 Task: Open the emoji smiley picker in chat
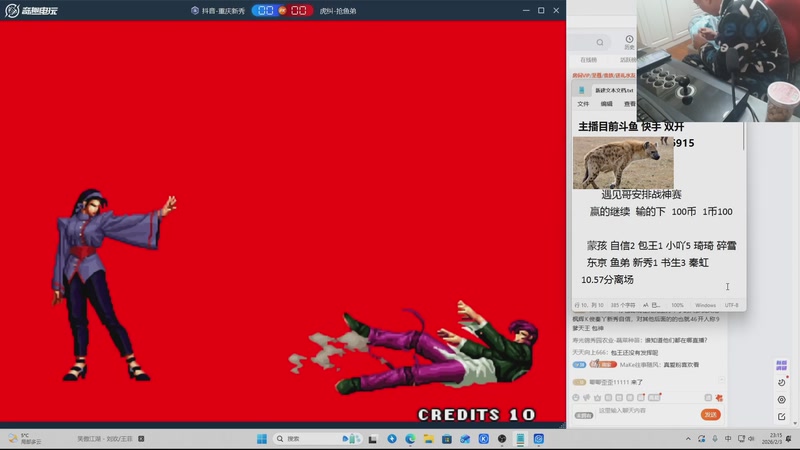point(576,397)
